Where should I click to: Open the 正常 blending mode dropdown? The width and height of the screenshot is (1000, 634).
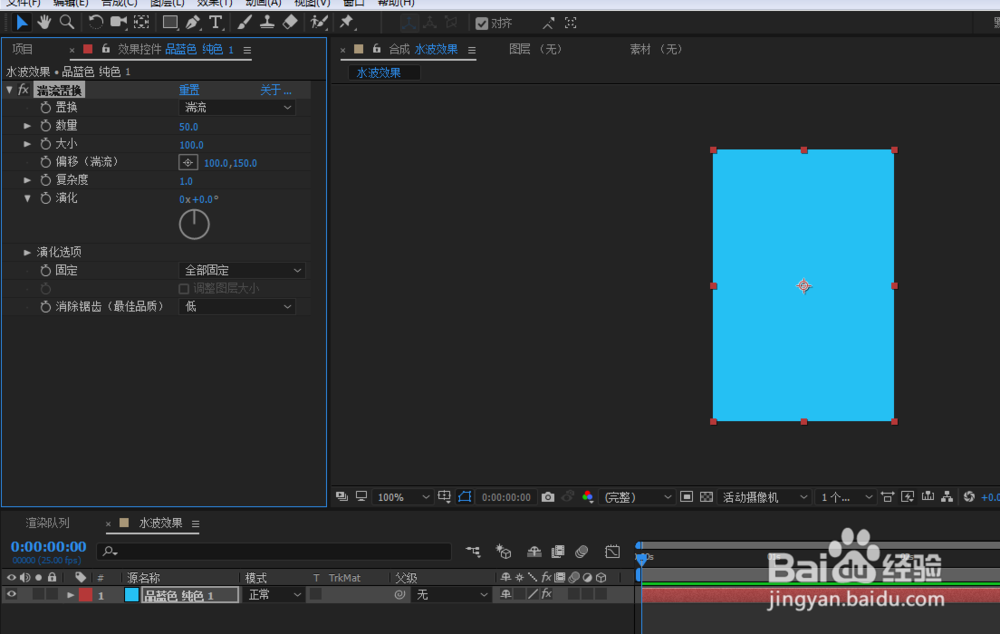(274, 594)
